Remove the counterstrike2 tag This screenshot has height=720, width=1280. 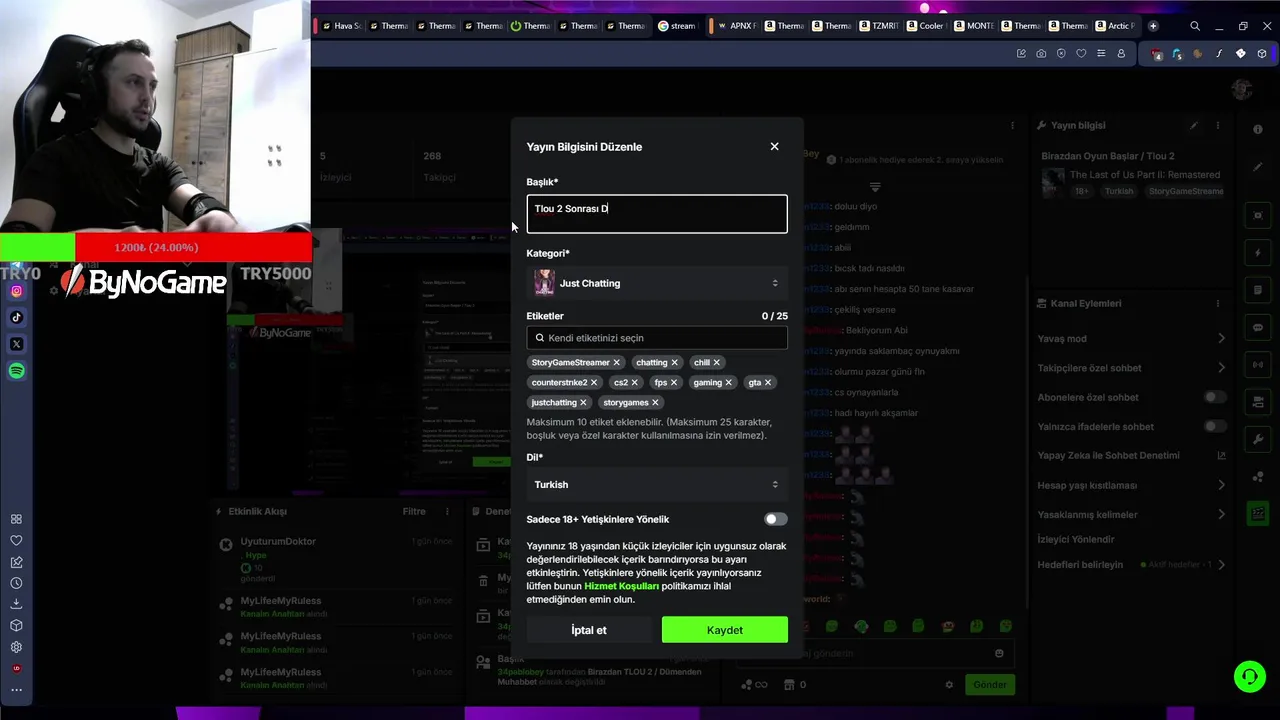593,382
